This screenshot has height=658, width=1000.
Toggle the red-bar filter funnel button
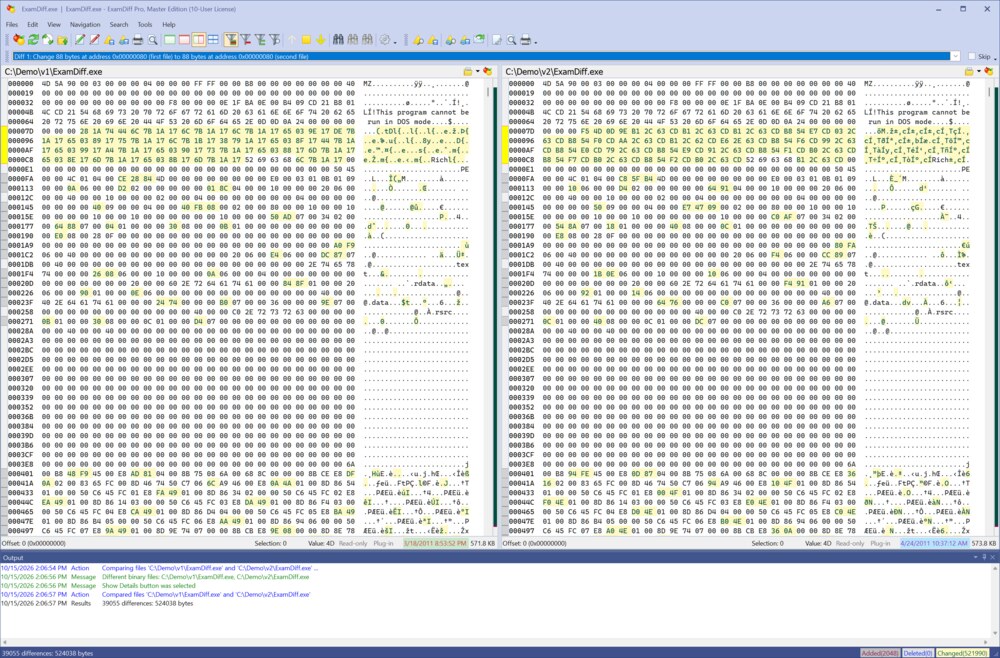[x=246, y=40]
